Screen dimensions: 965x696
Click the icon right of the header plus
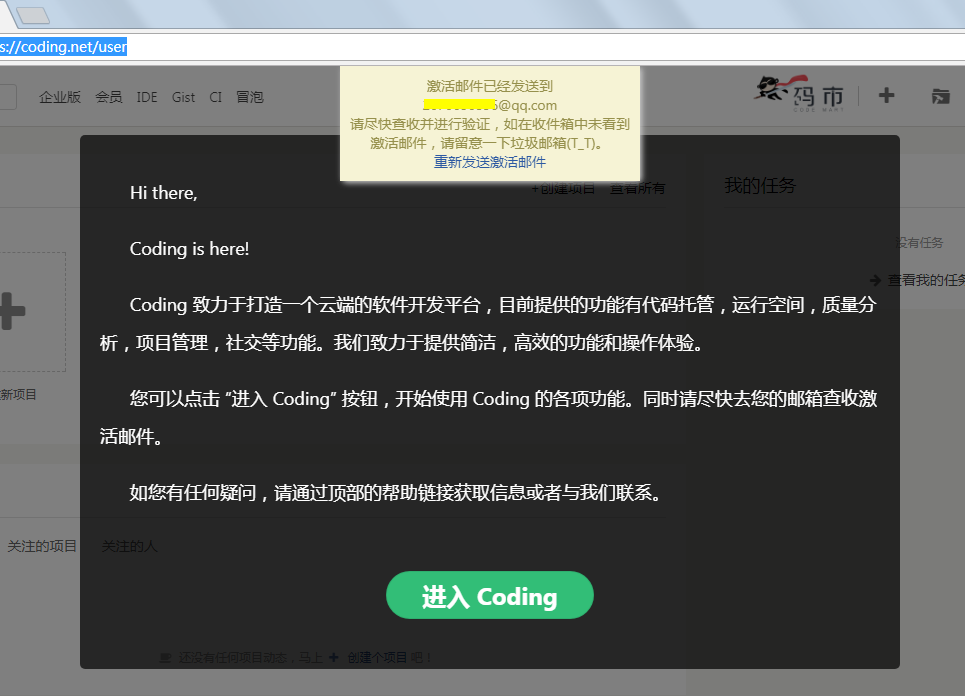click(x=940, y=96)
